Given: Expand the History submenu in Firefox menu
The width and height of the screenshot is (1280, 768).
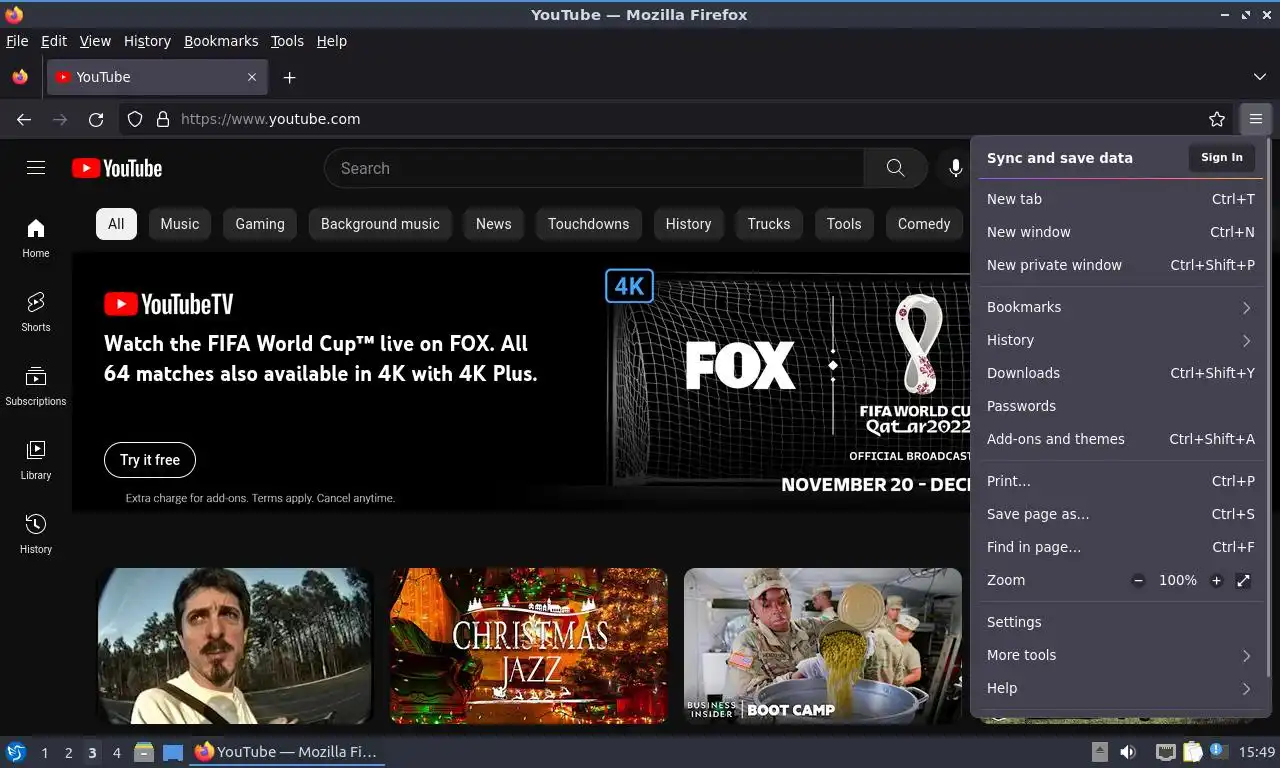Looking at the screenshot, I should [1120, 340].
